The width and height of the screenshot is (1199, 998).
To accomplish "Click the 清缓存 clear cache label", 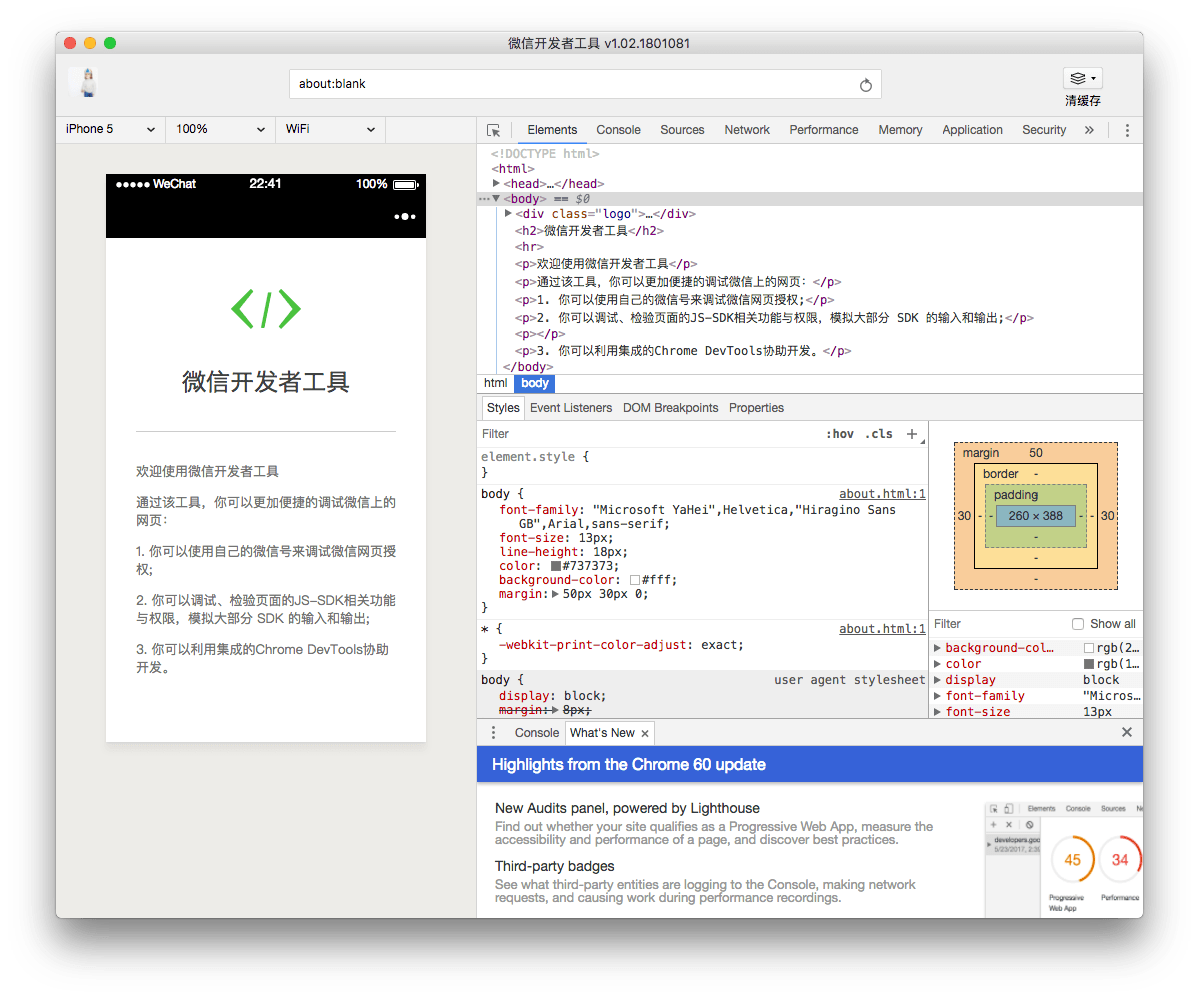I will [x=1082, y=101].
